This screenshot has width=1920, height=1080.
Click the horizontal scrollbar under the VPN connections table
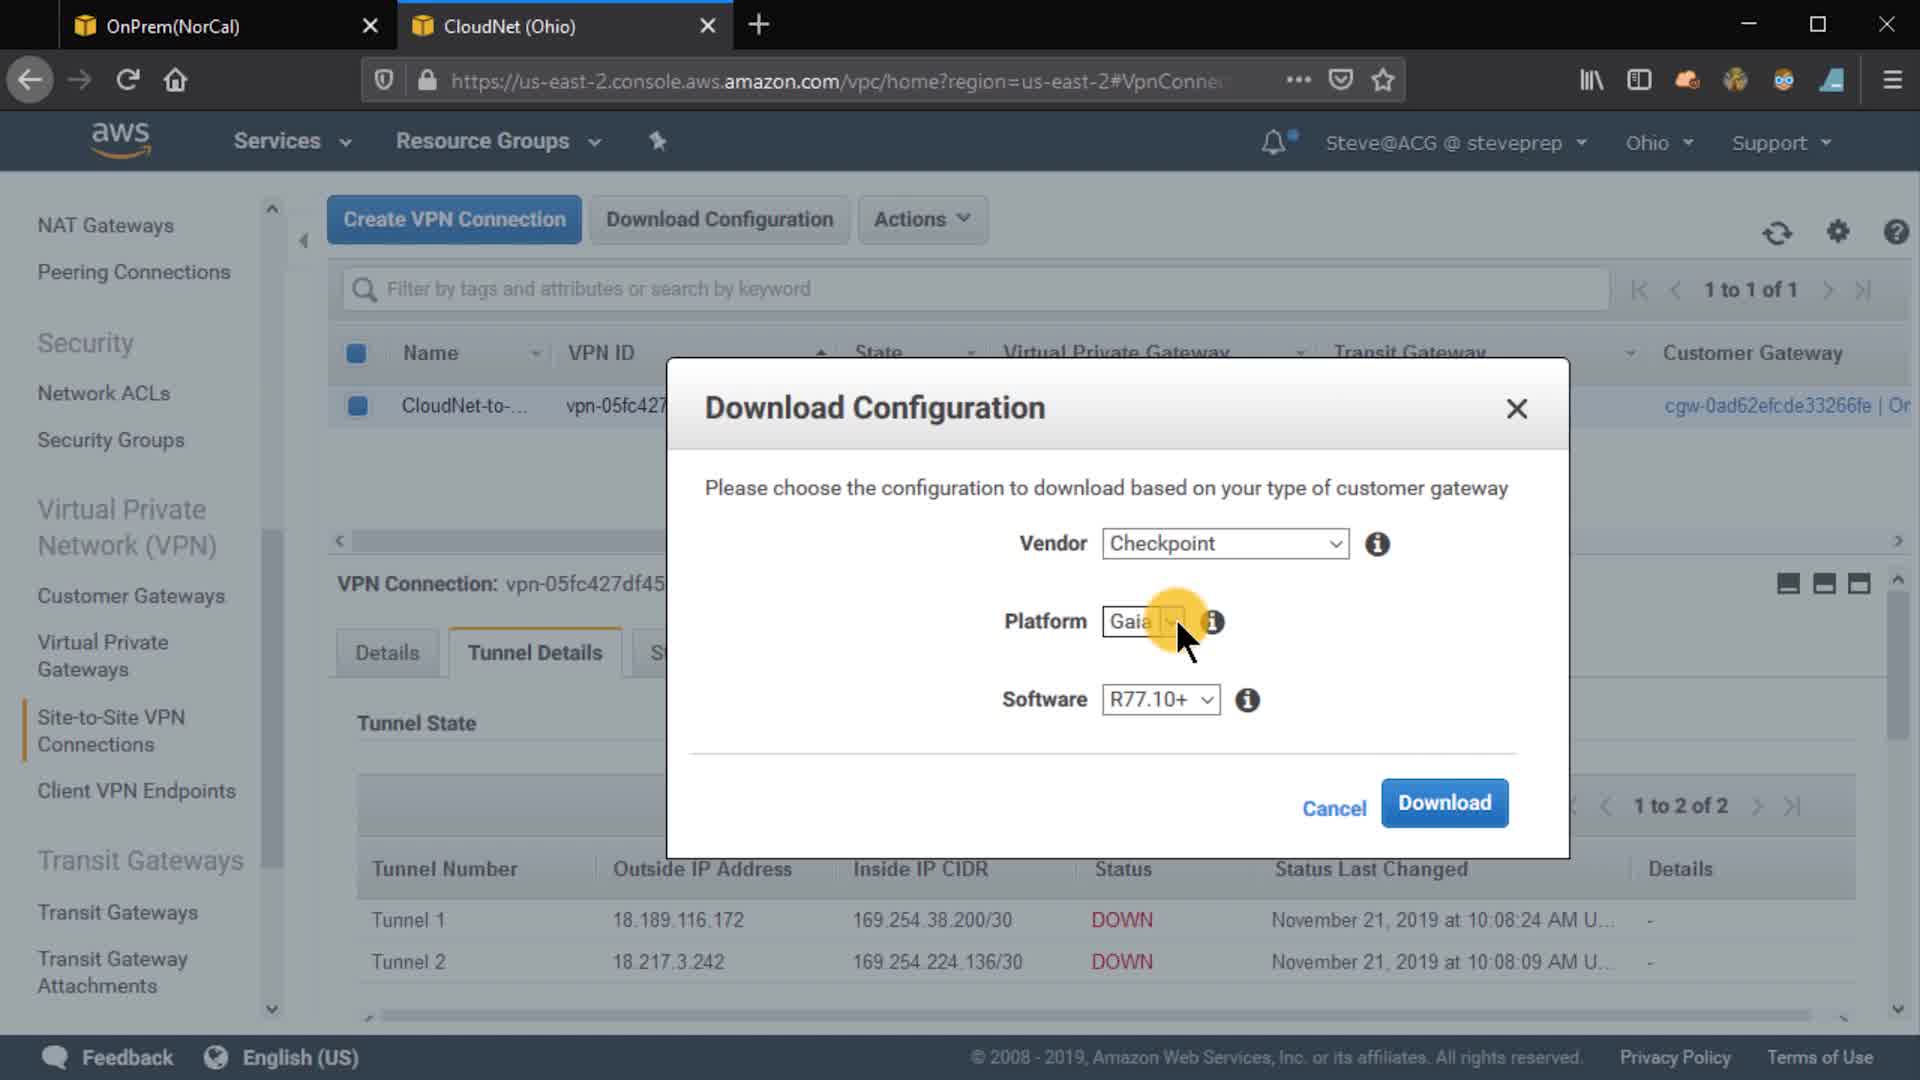coord(500,541)
